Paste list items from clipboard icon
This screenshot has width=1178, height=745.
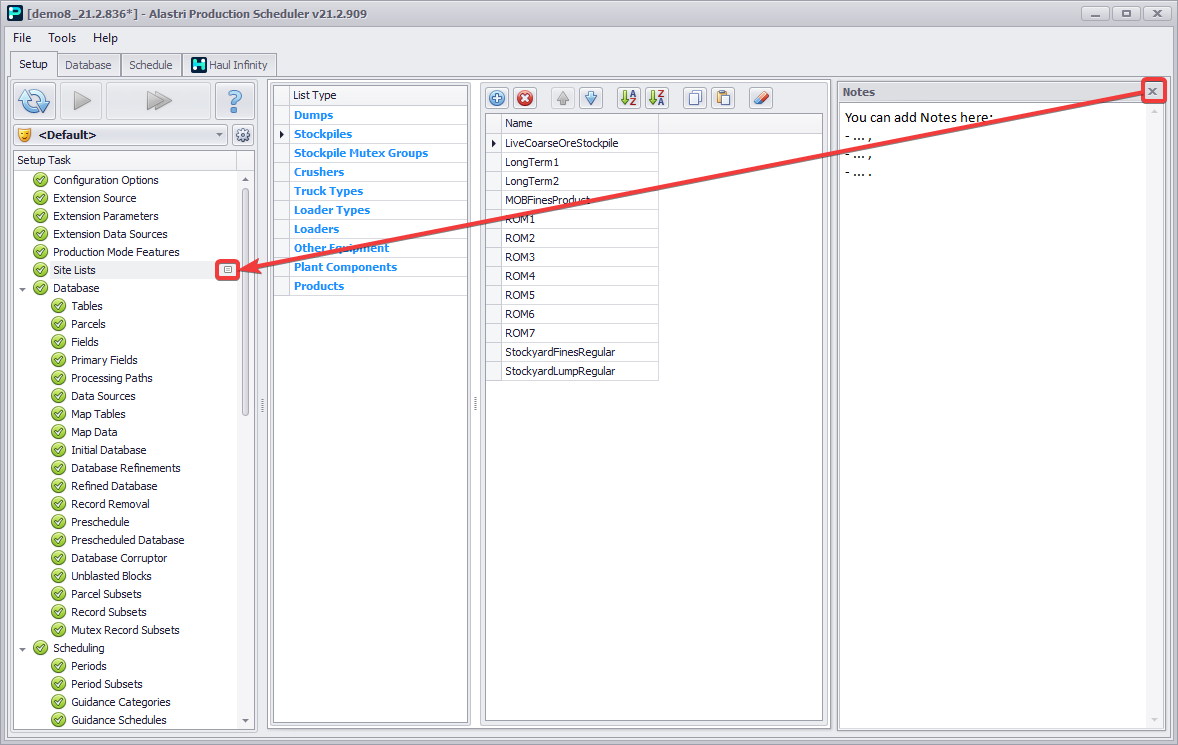coord(723,98)
